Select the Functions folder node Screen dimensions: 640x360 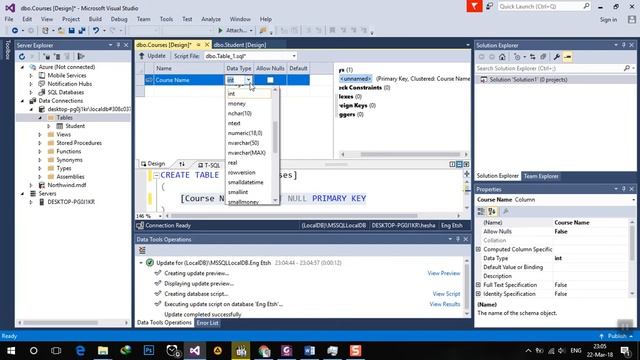68,151
